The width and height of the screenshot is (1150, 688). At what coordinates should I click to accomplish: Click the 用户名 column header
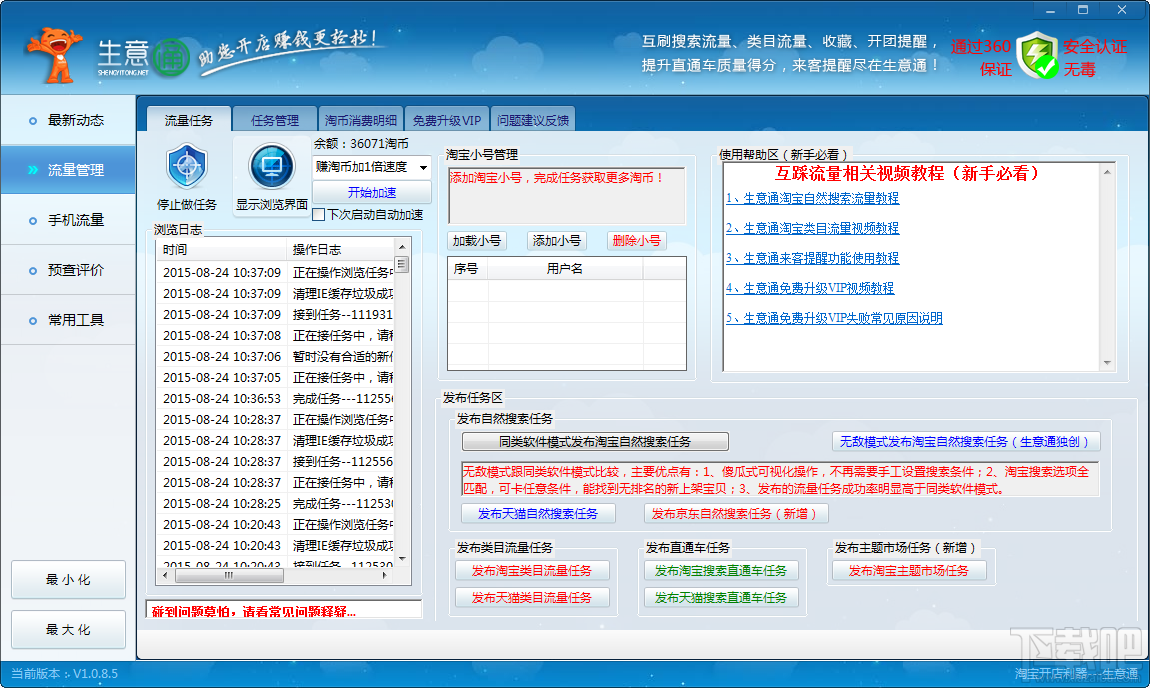click(565, 268)
